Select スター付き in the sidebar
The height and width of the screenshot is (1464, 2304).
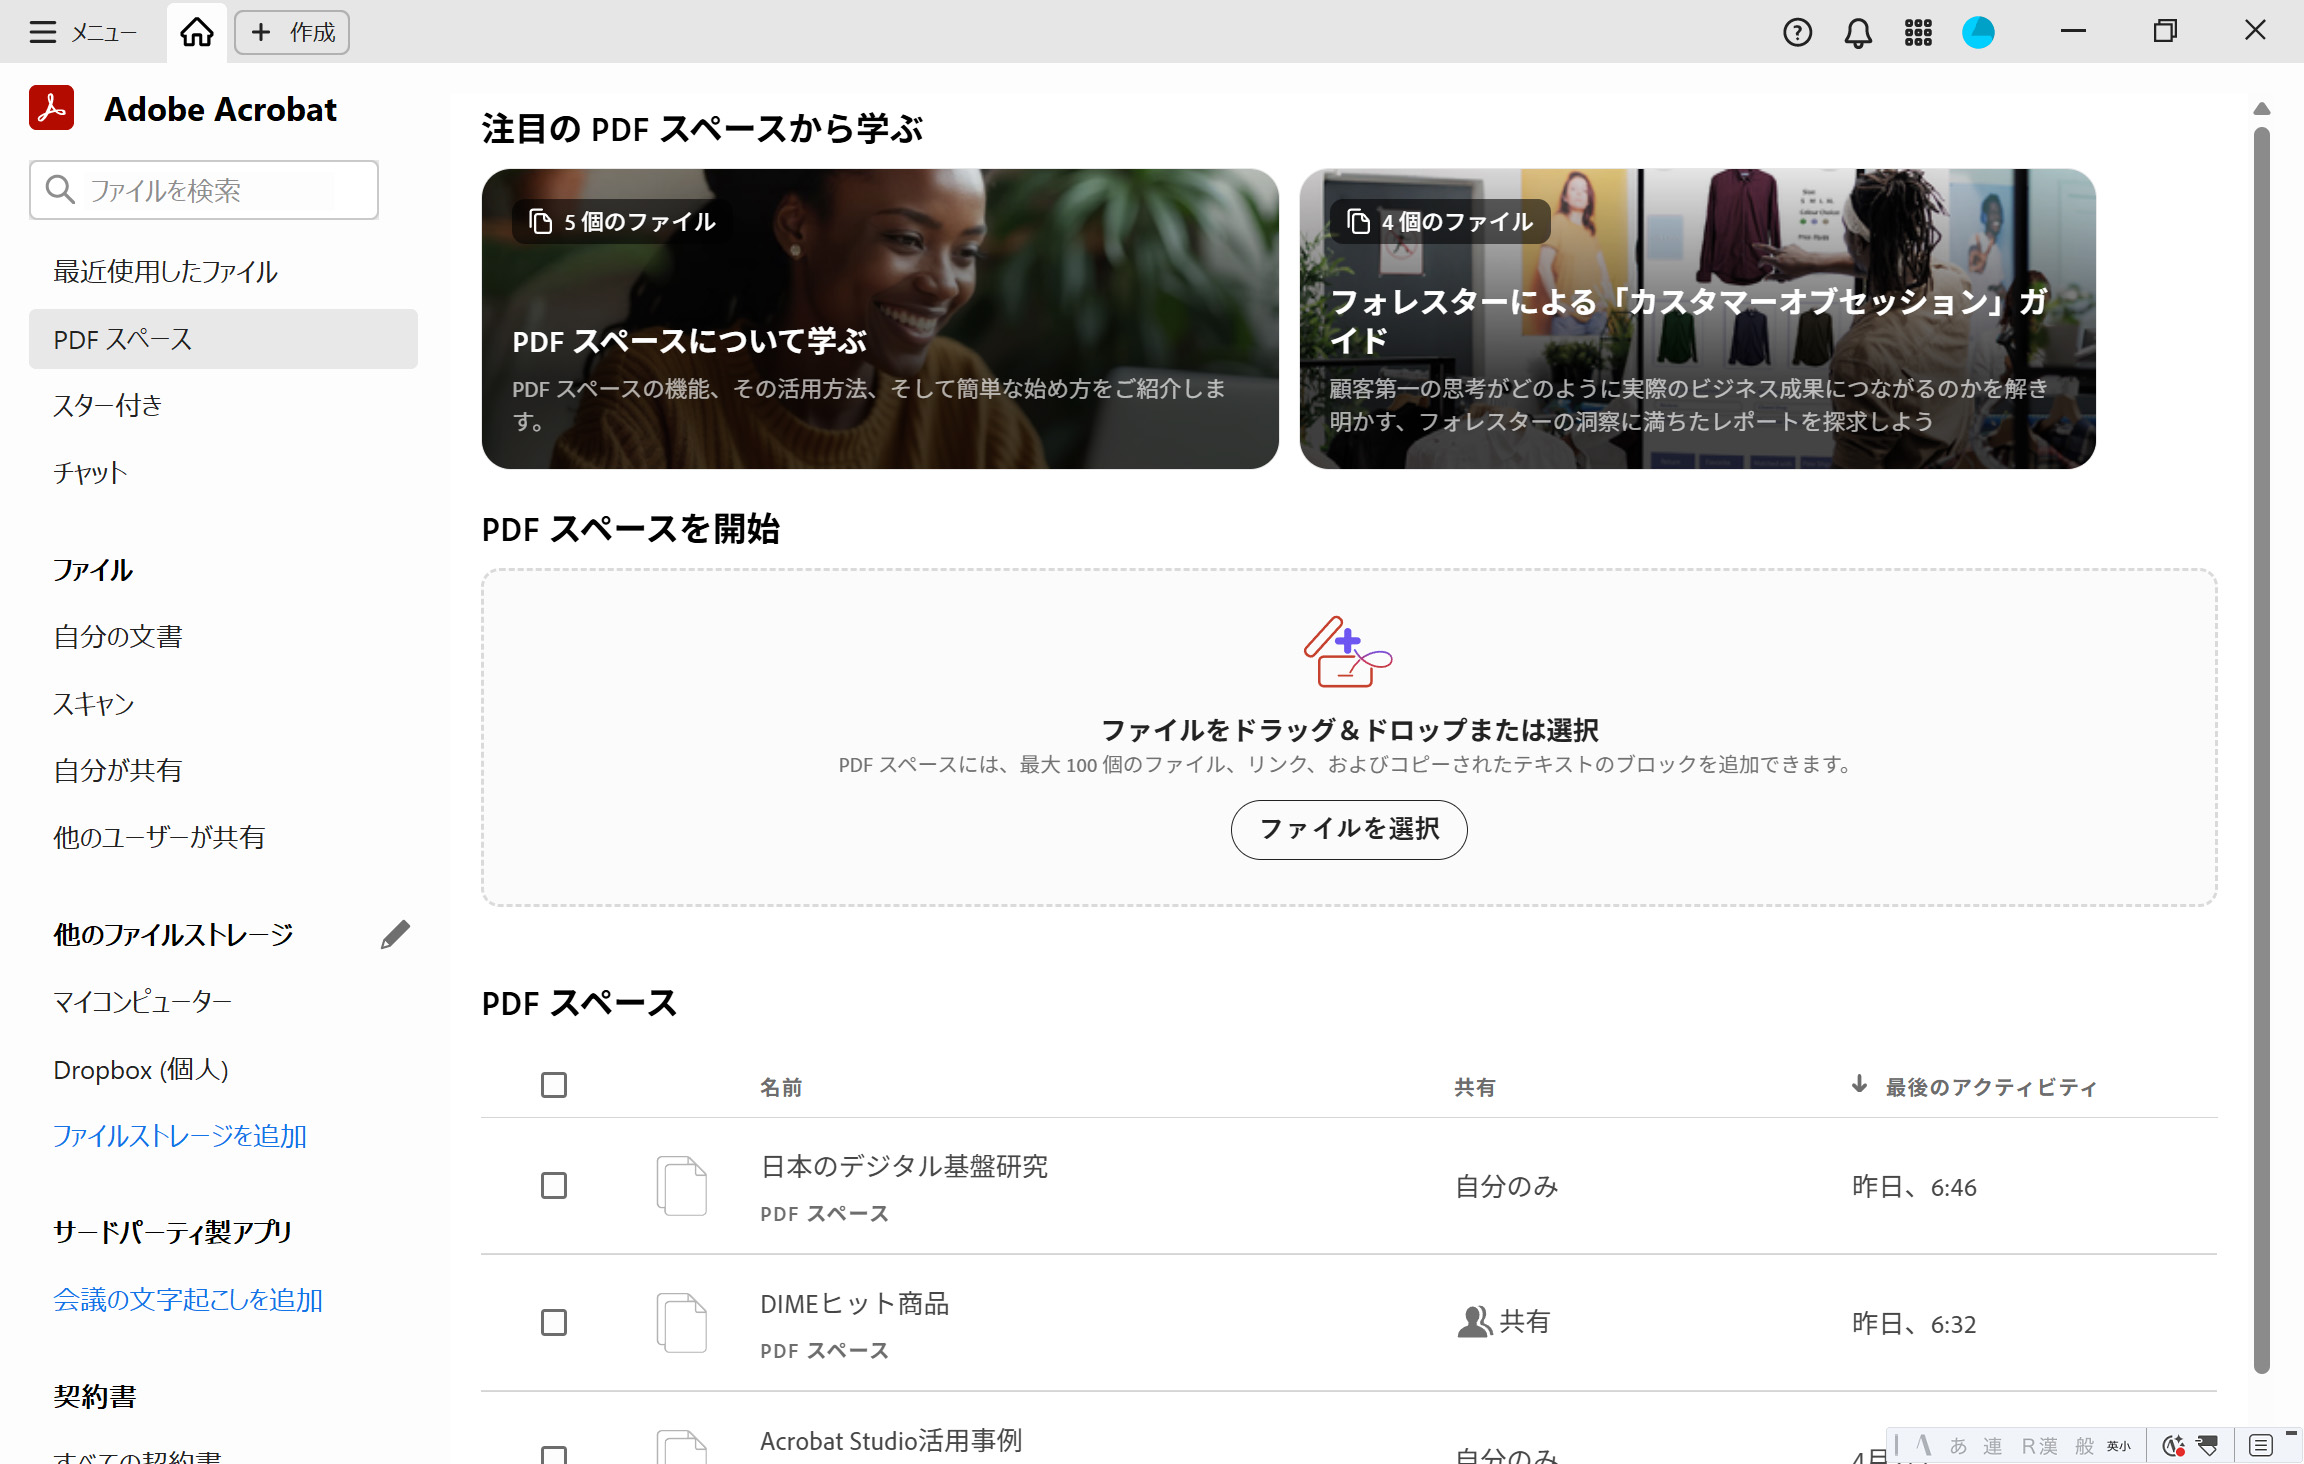click(108, 406)
